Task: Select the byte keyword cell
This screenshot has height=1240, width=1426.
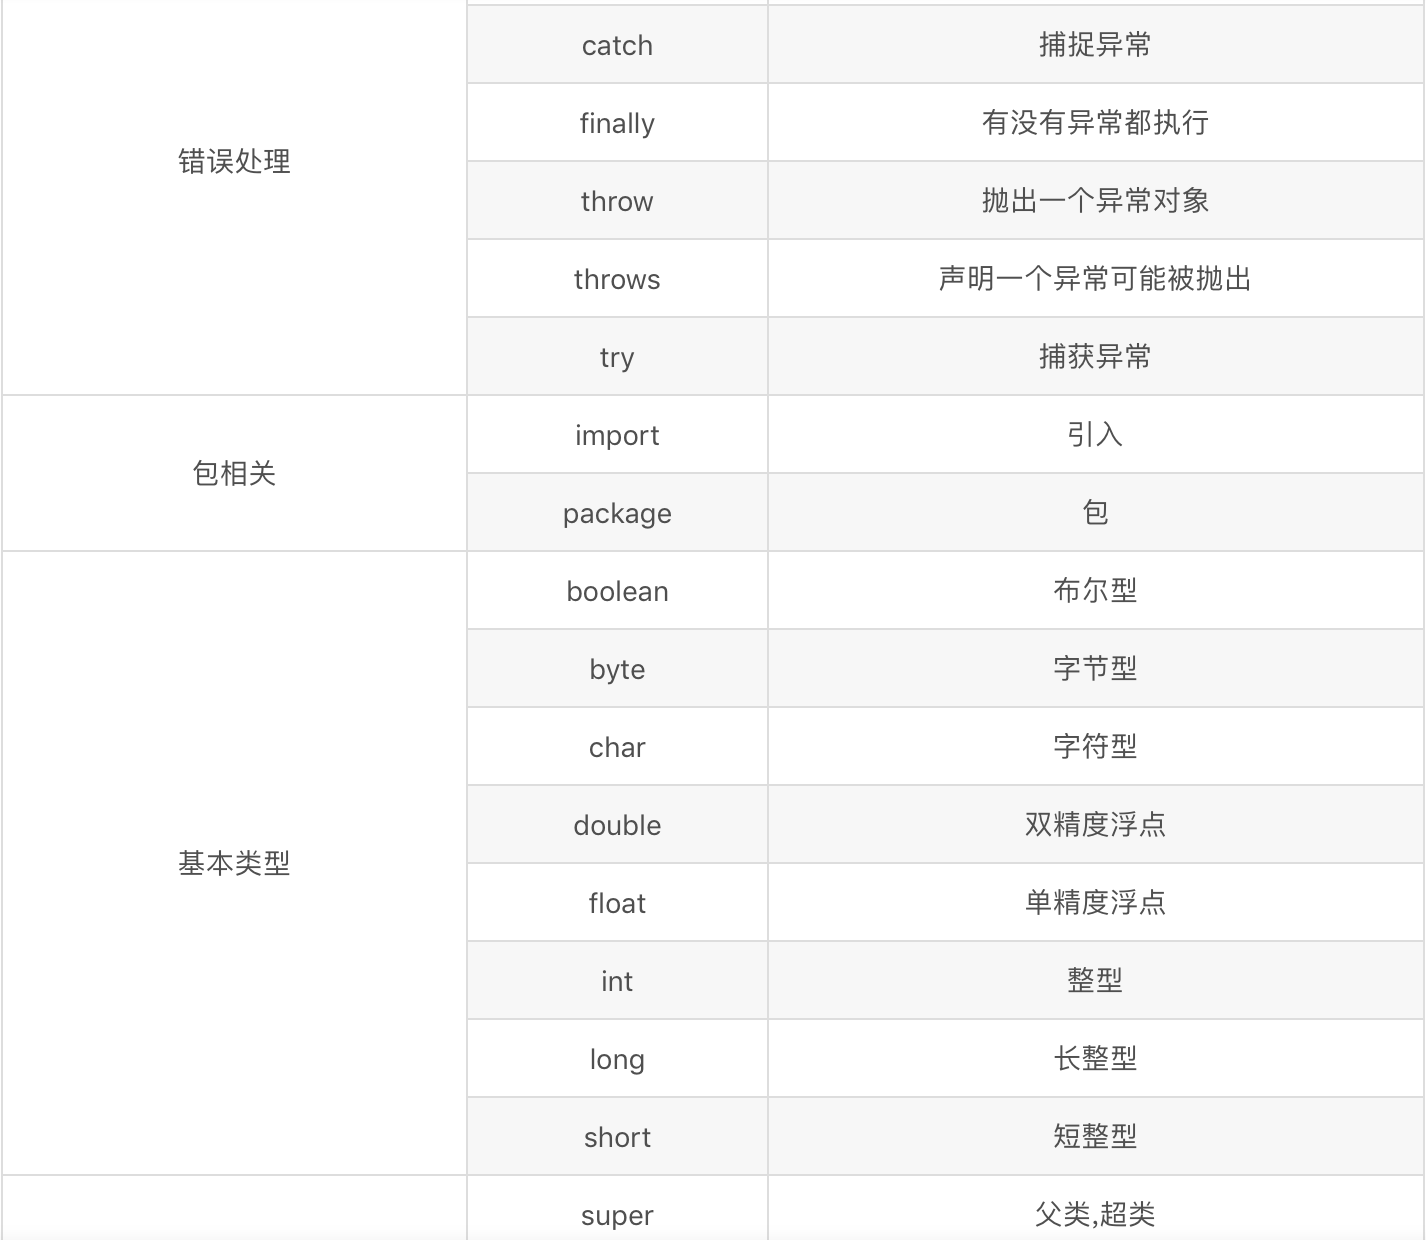Action: pyautogui.click(x=617, y=669)
